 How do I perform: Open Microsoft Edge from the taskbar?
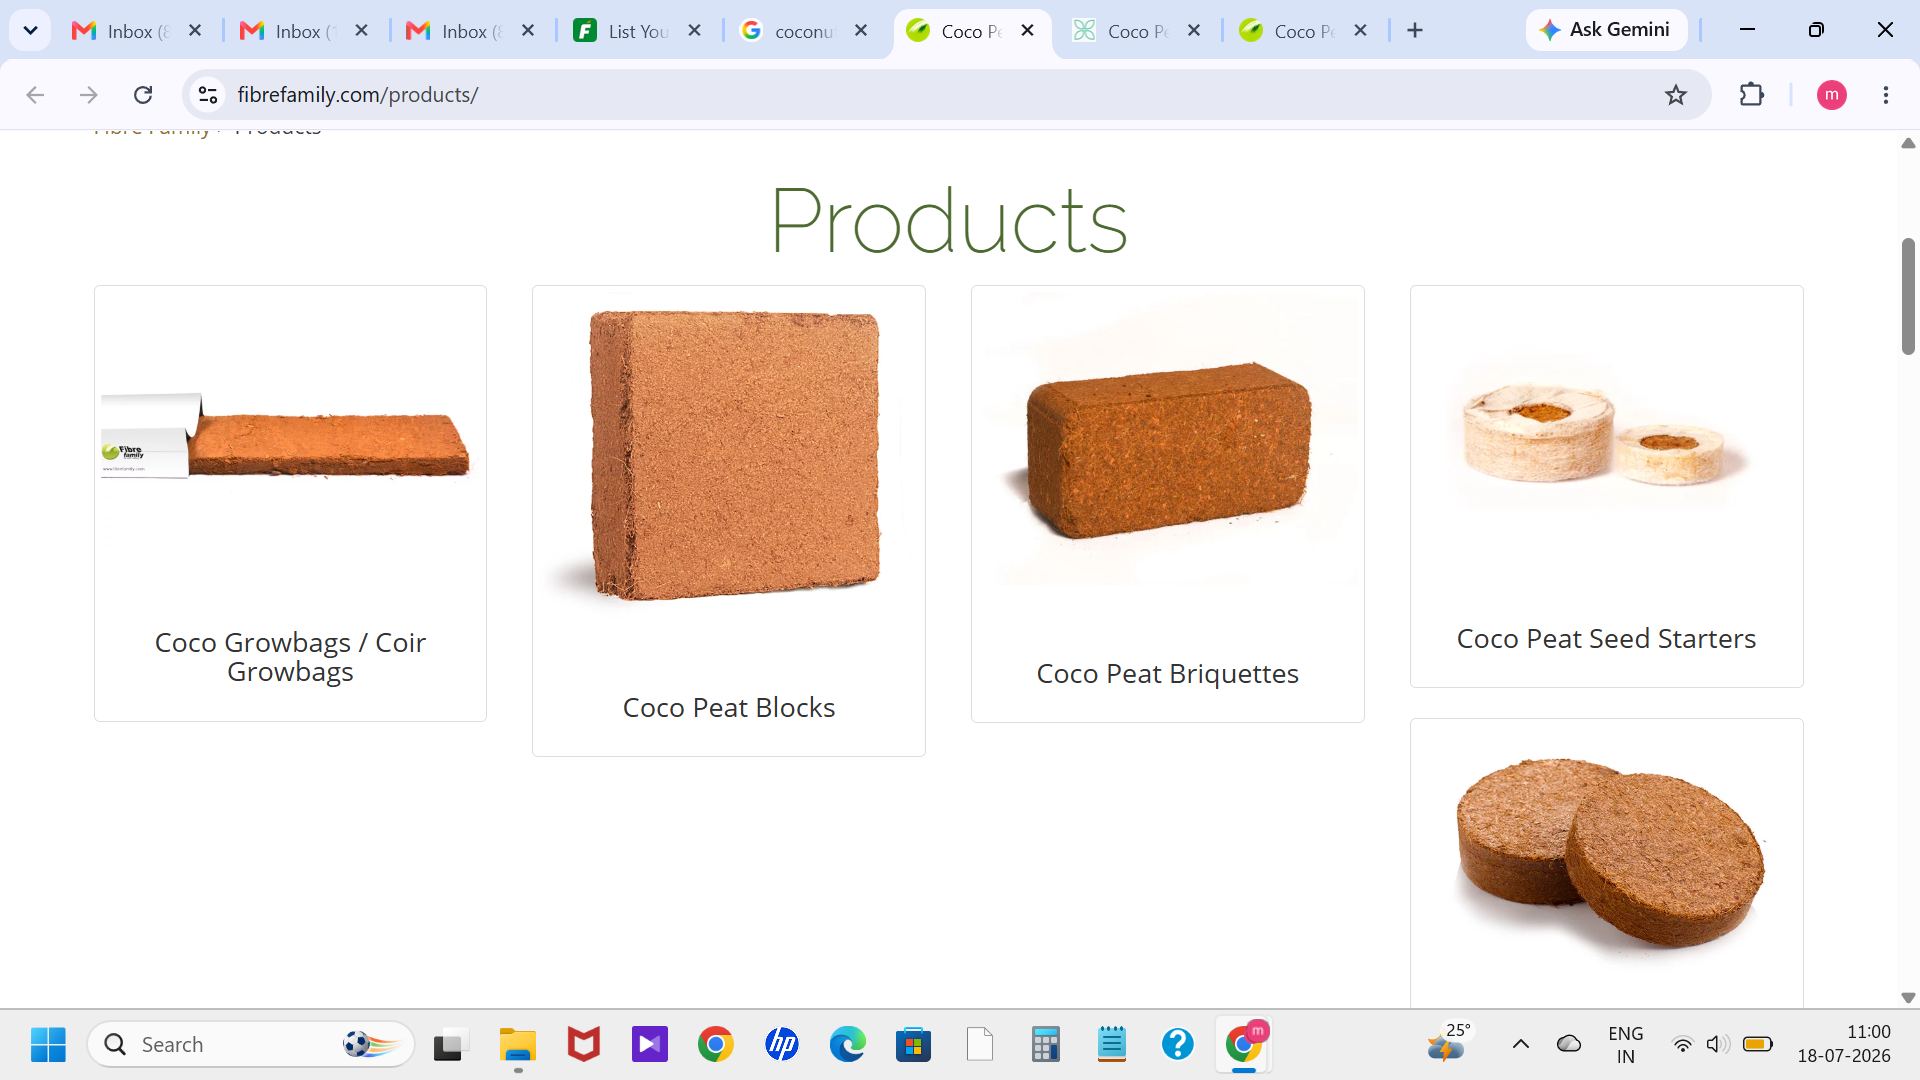[x=848, y=1045]
